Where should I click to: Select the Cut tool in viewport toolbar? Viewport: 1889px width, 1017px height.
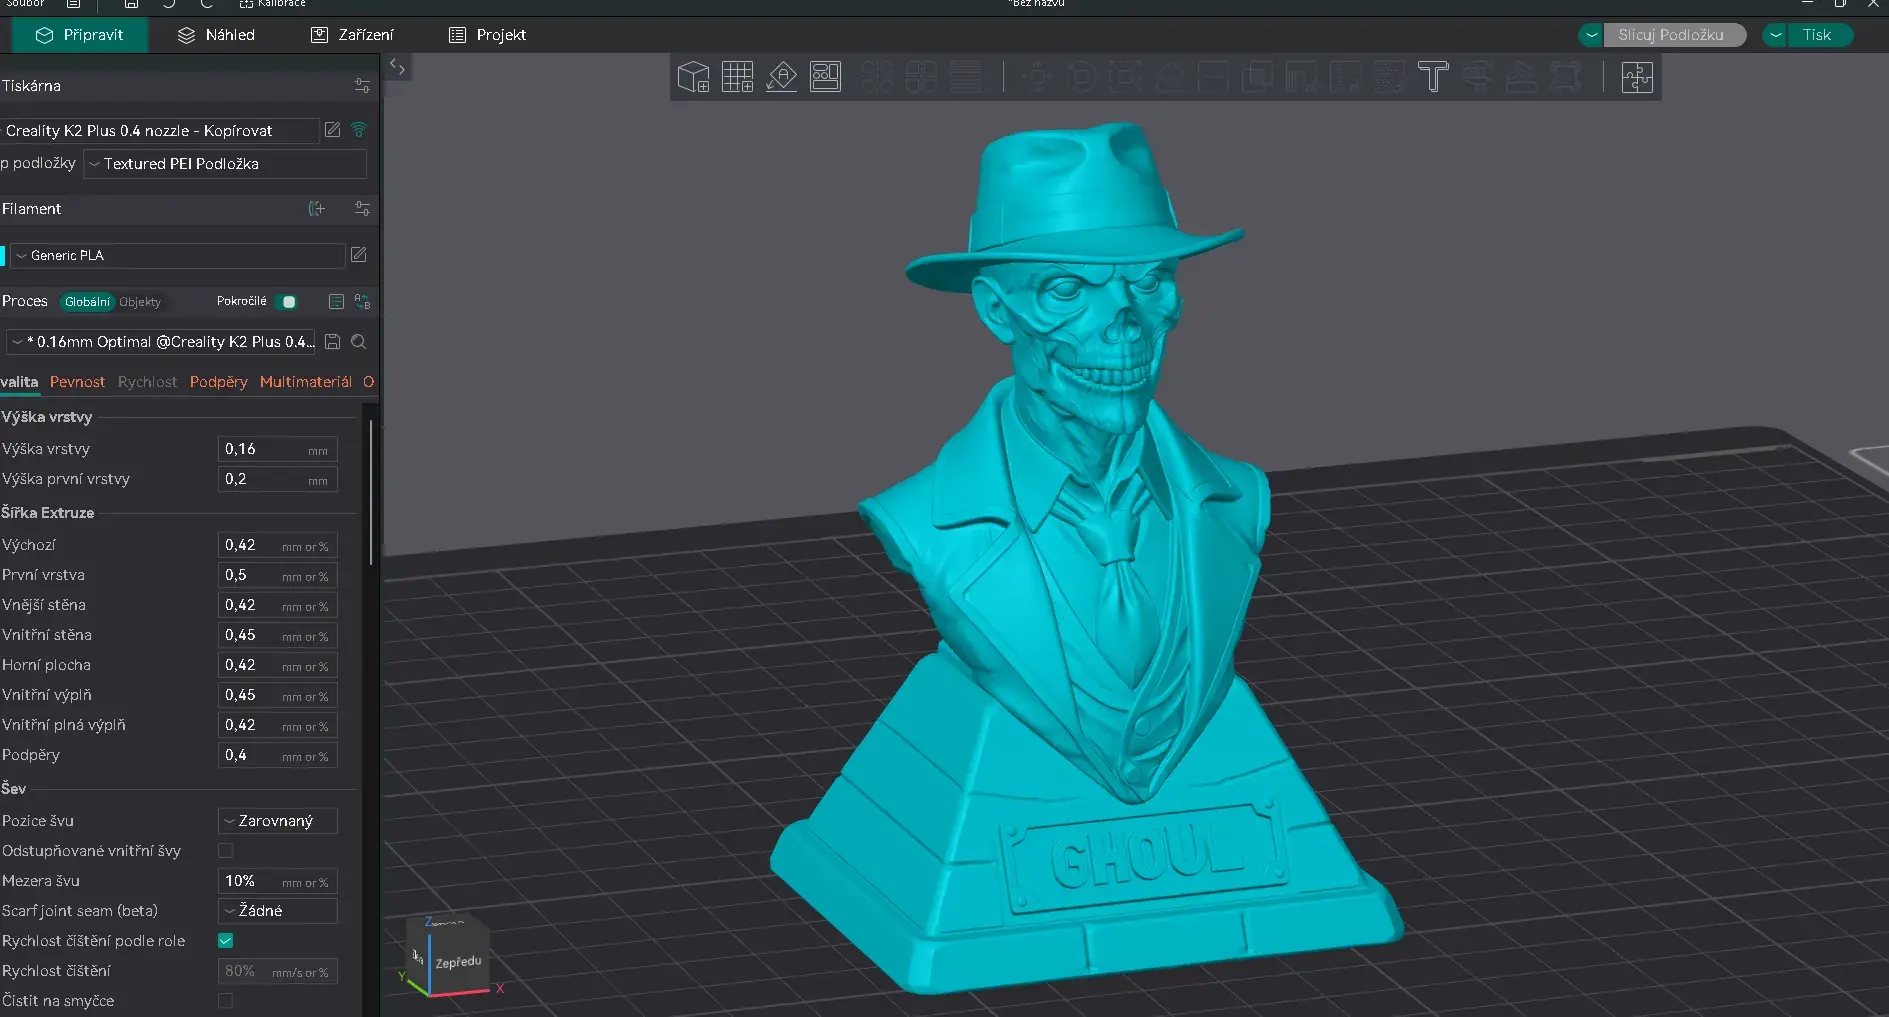click(1213, 77)
